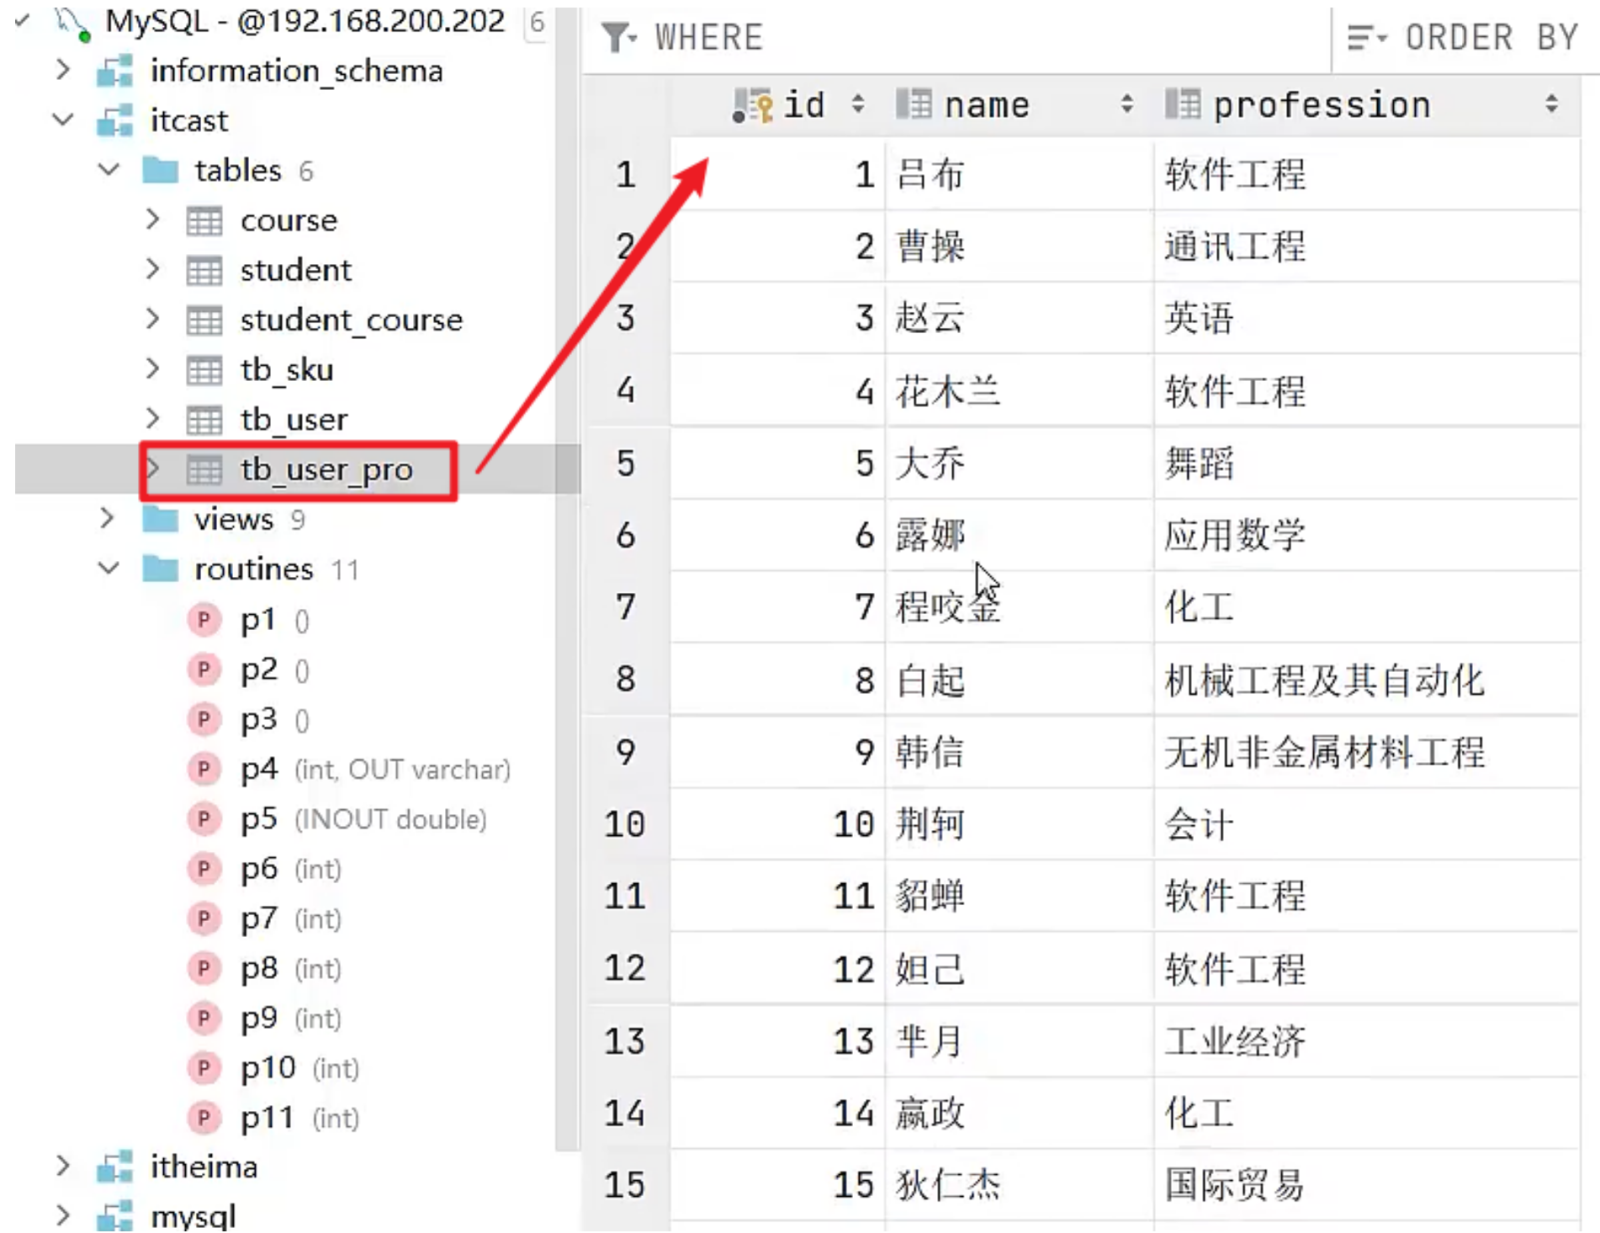Select procedure p2
Screen dimensions: 1600x1233
(x=275, y=670)
